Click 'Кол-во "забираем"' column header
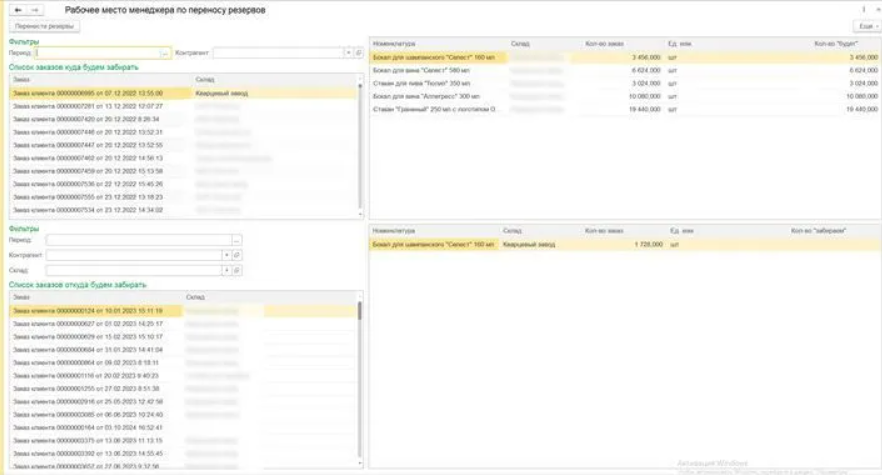The image size is (882, 475). (x=818, y=231)
